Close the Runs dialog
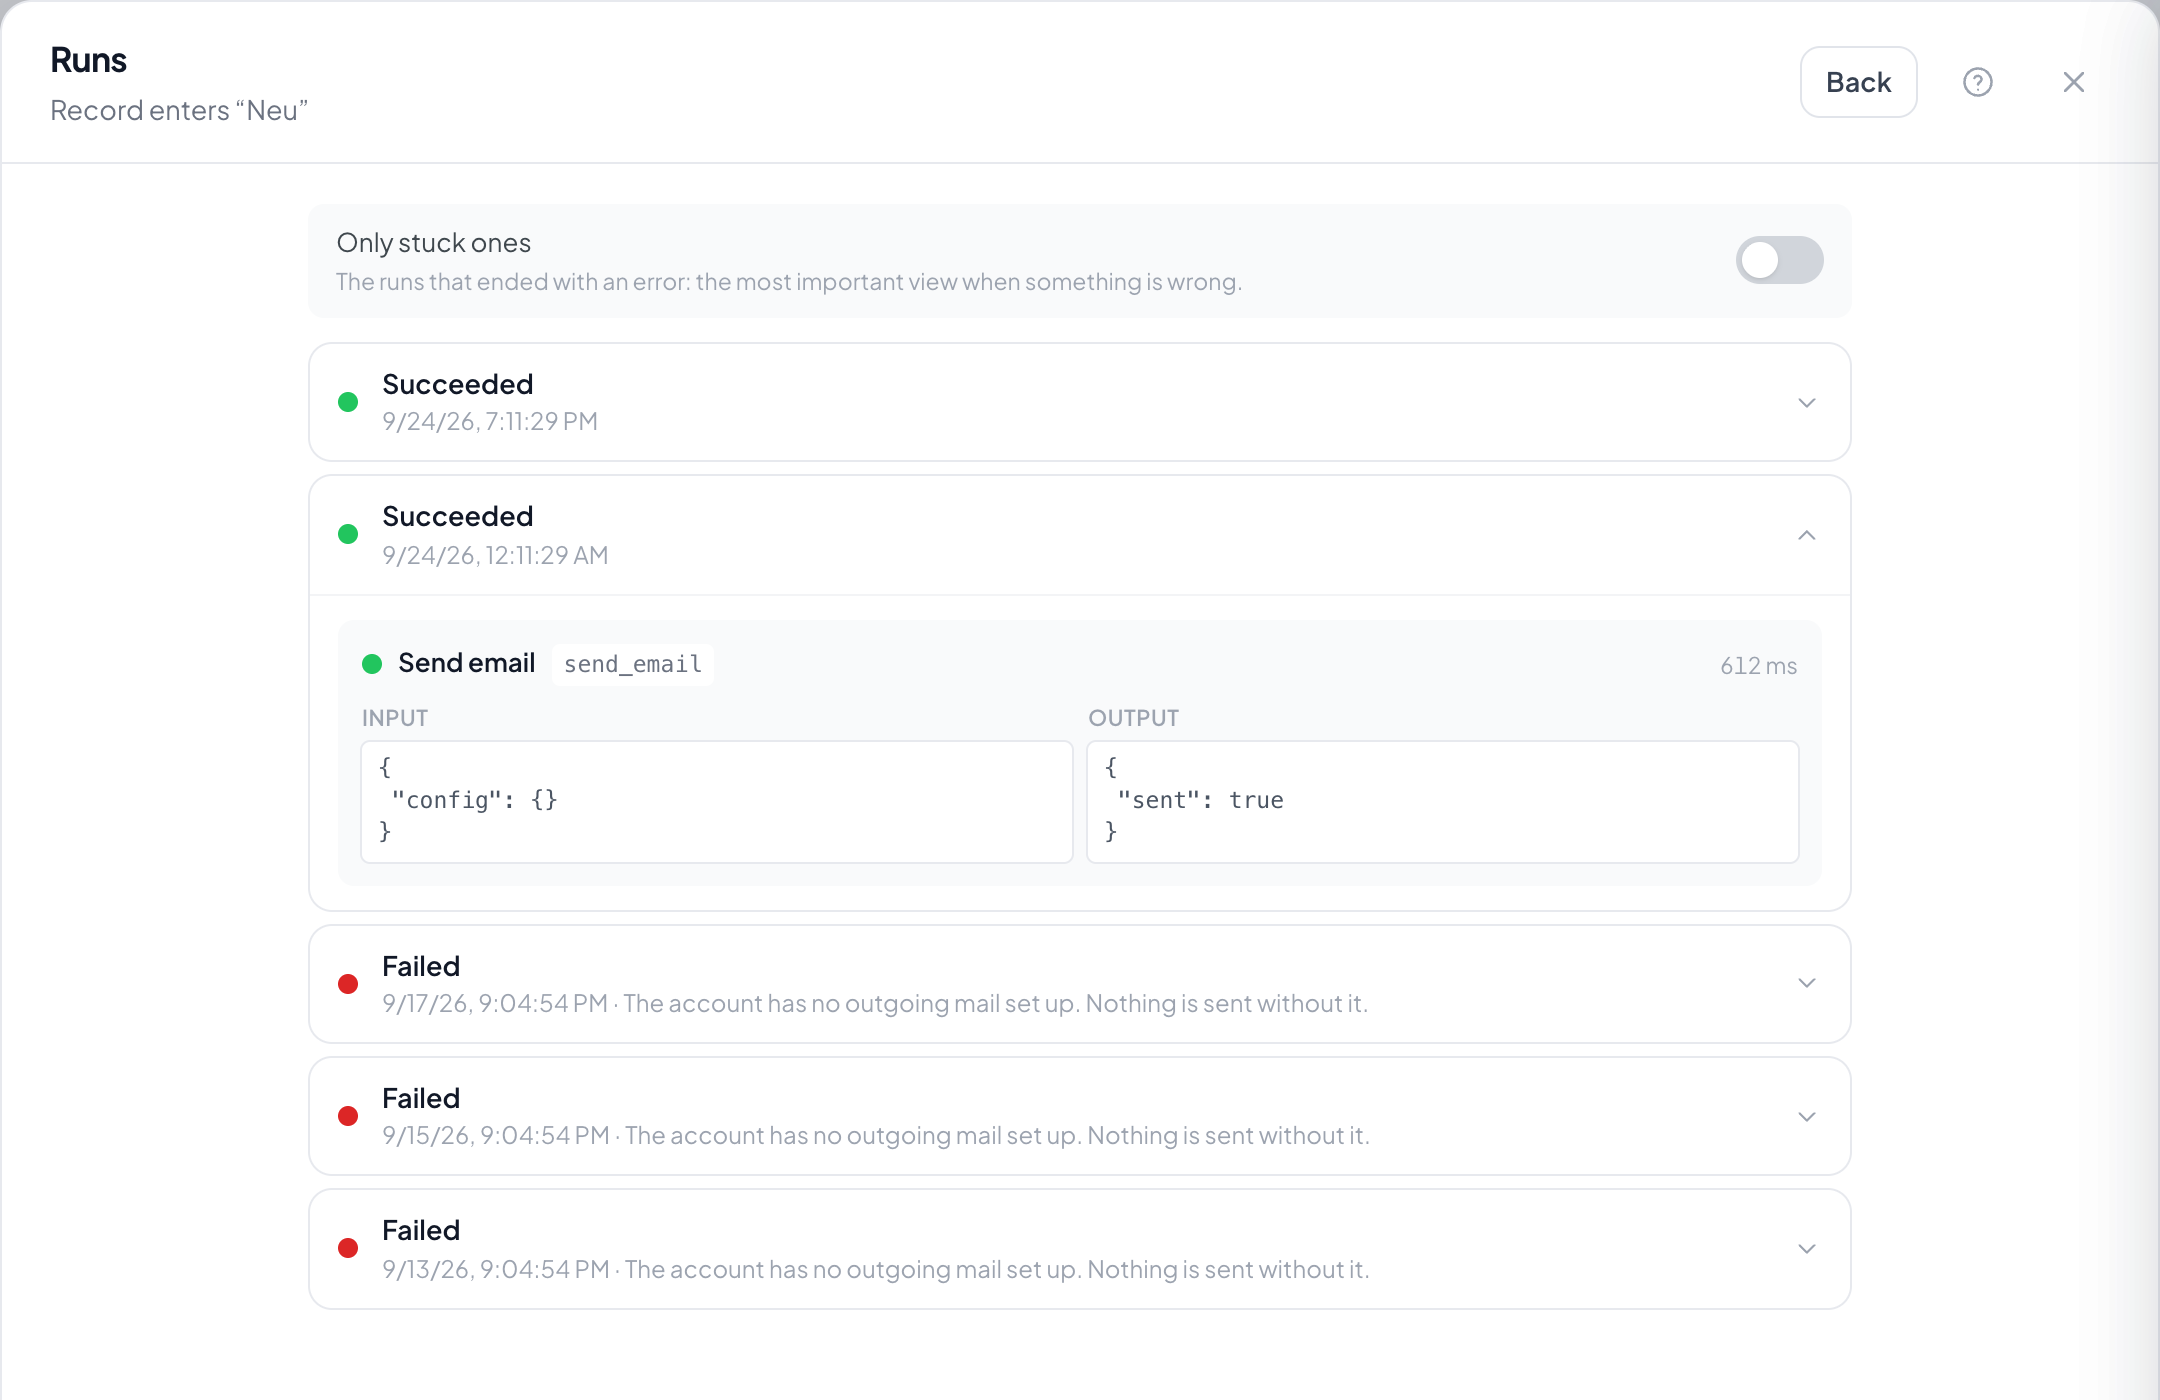Screen dimensions: 2160x1400 (x=2073, y=82)
